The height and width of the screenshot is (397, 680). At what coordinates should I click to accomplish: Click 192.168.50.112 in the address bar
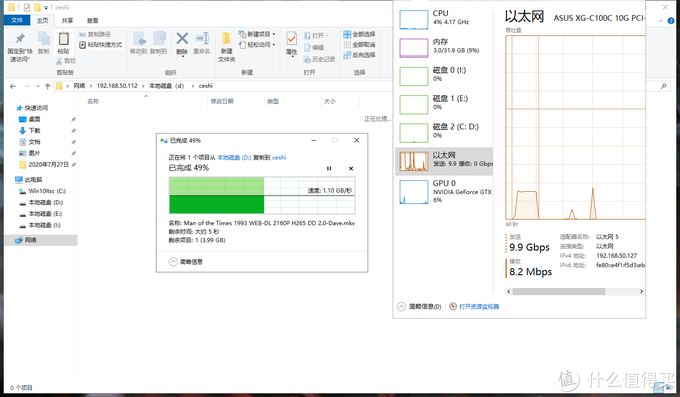click(117, 86)
